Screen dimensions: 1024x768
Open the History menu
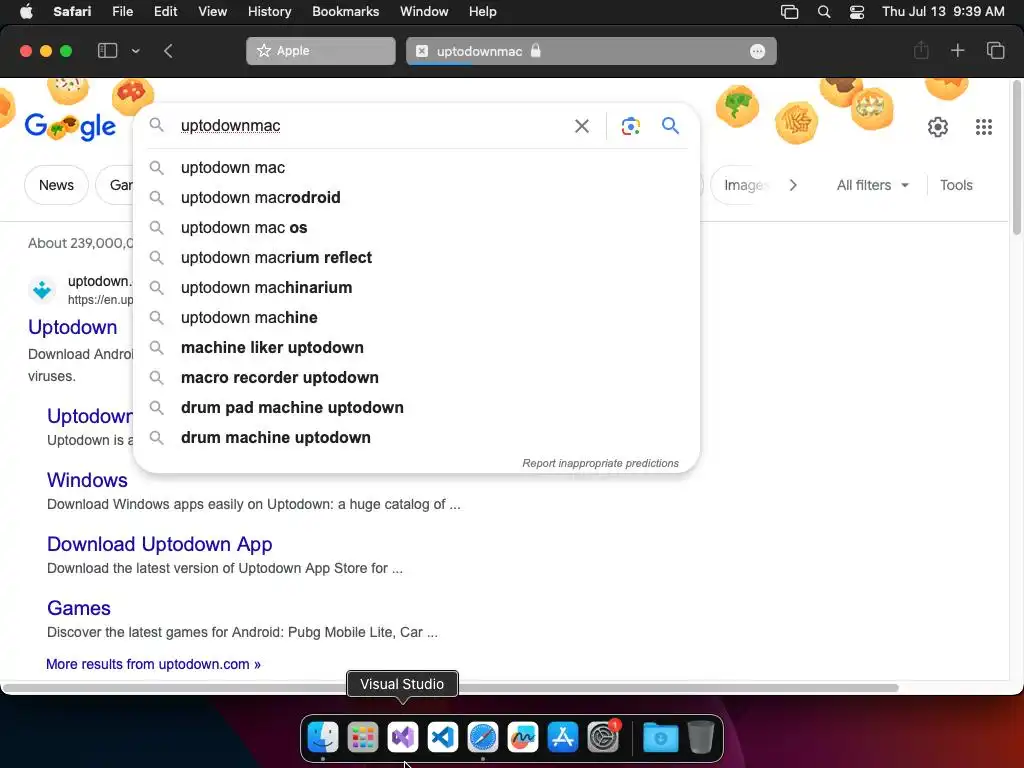[269, 12]
